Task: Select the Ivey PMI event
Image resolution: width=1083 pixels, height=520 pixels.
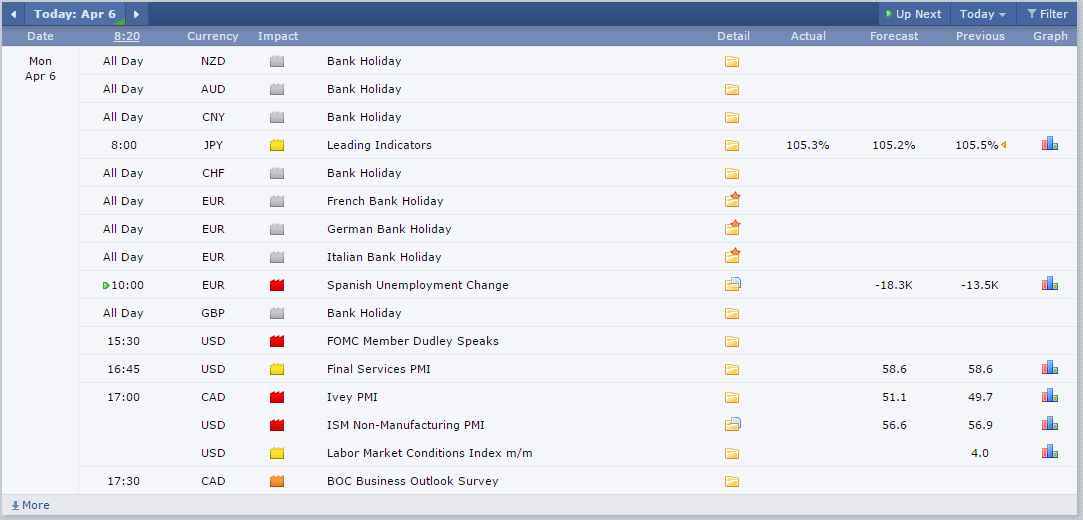Action: point(352,397)
